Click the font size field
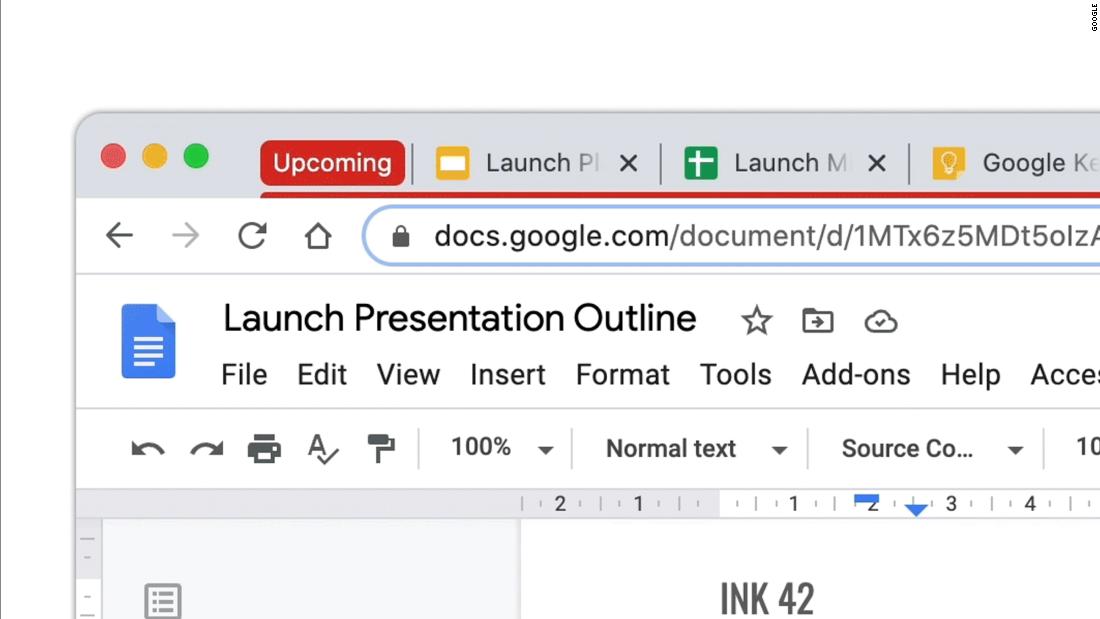The image size is (1100, 619). point(1087,447)
